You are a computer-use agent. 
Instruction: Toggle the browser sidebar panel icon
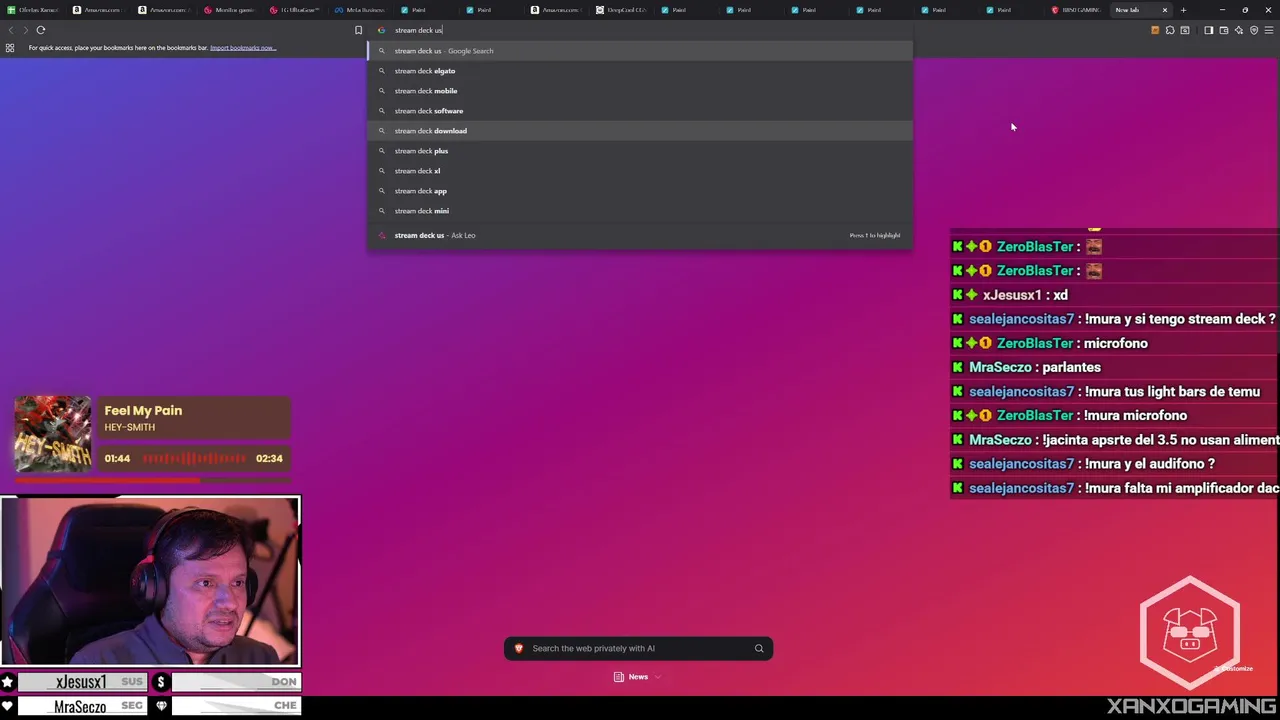1208,30
